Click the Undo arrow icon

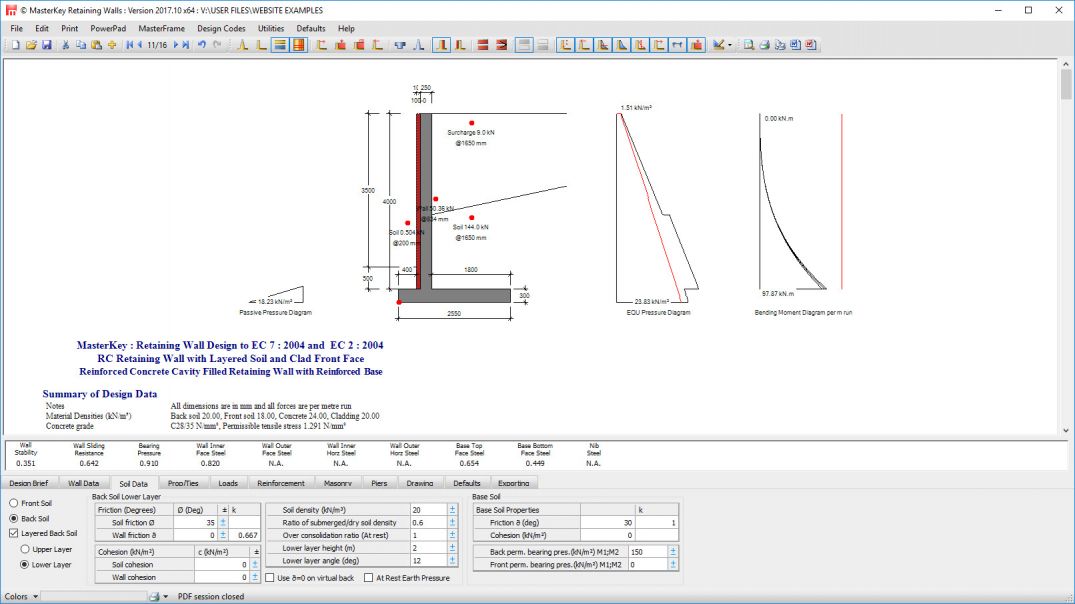click(x=202, y=45)
